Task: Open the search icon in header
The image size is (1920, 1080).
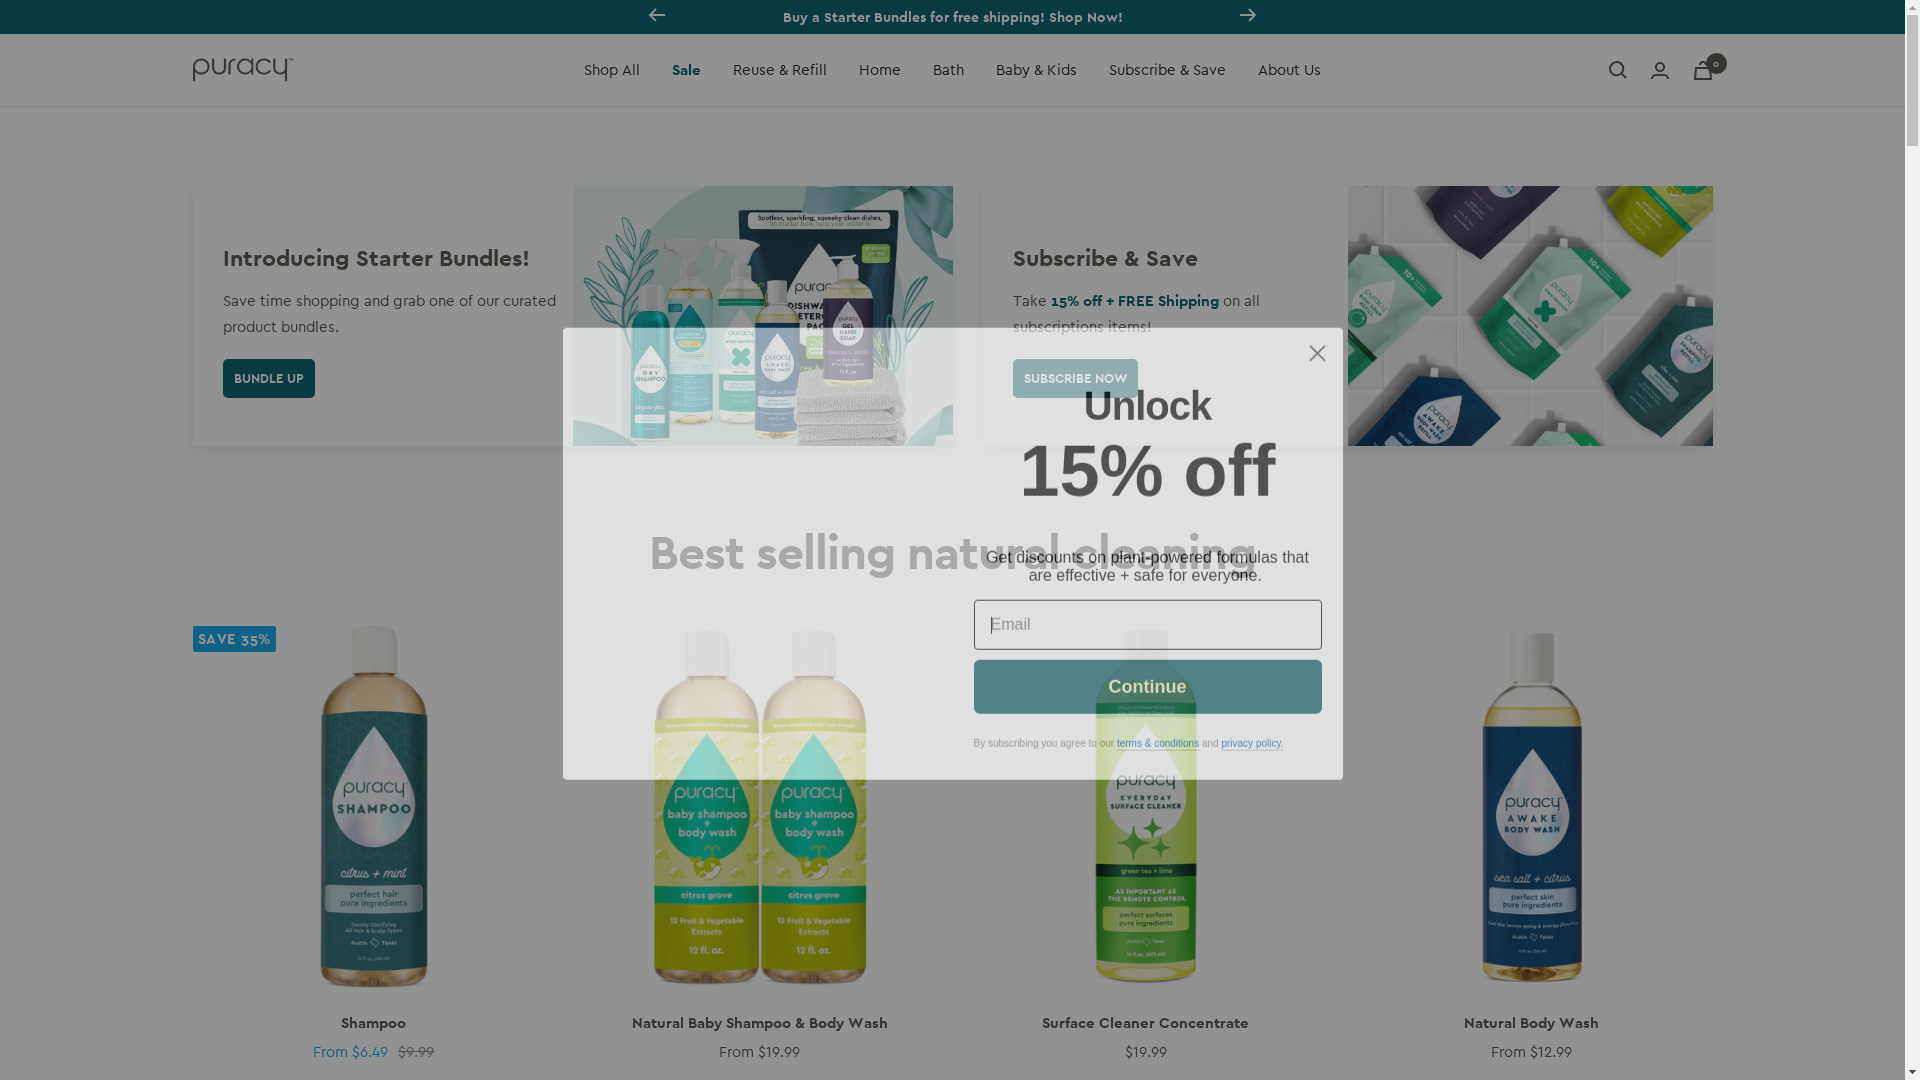Action: point(1617,70)
